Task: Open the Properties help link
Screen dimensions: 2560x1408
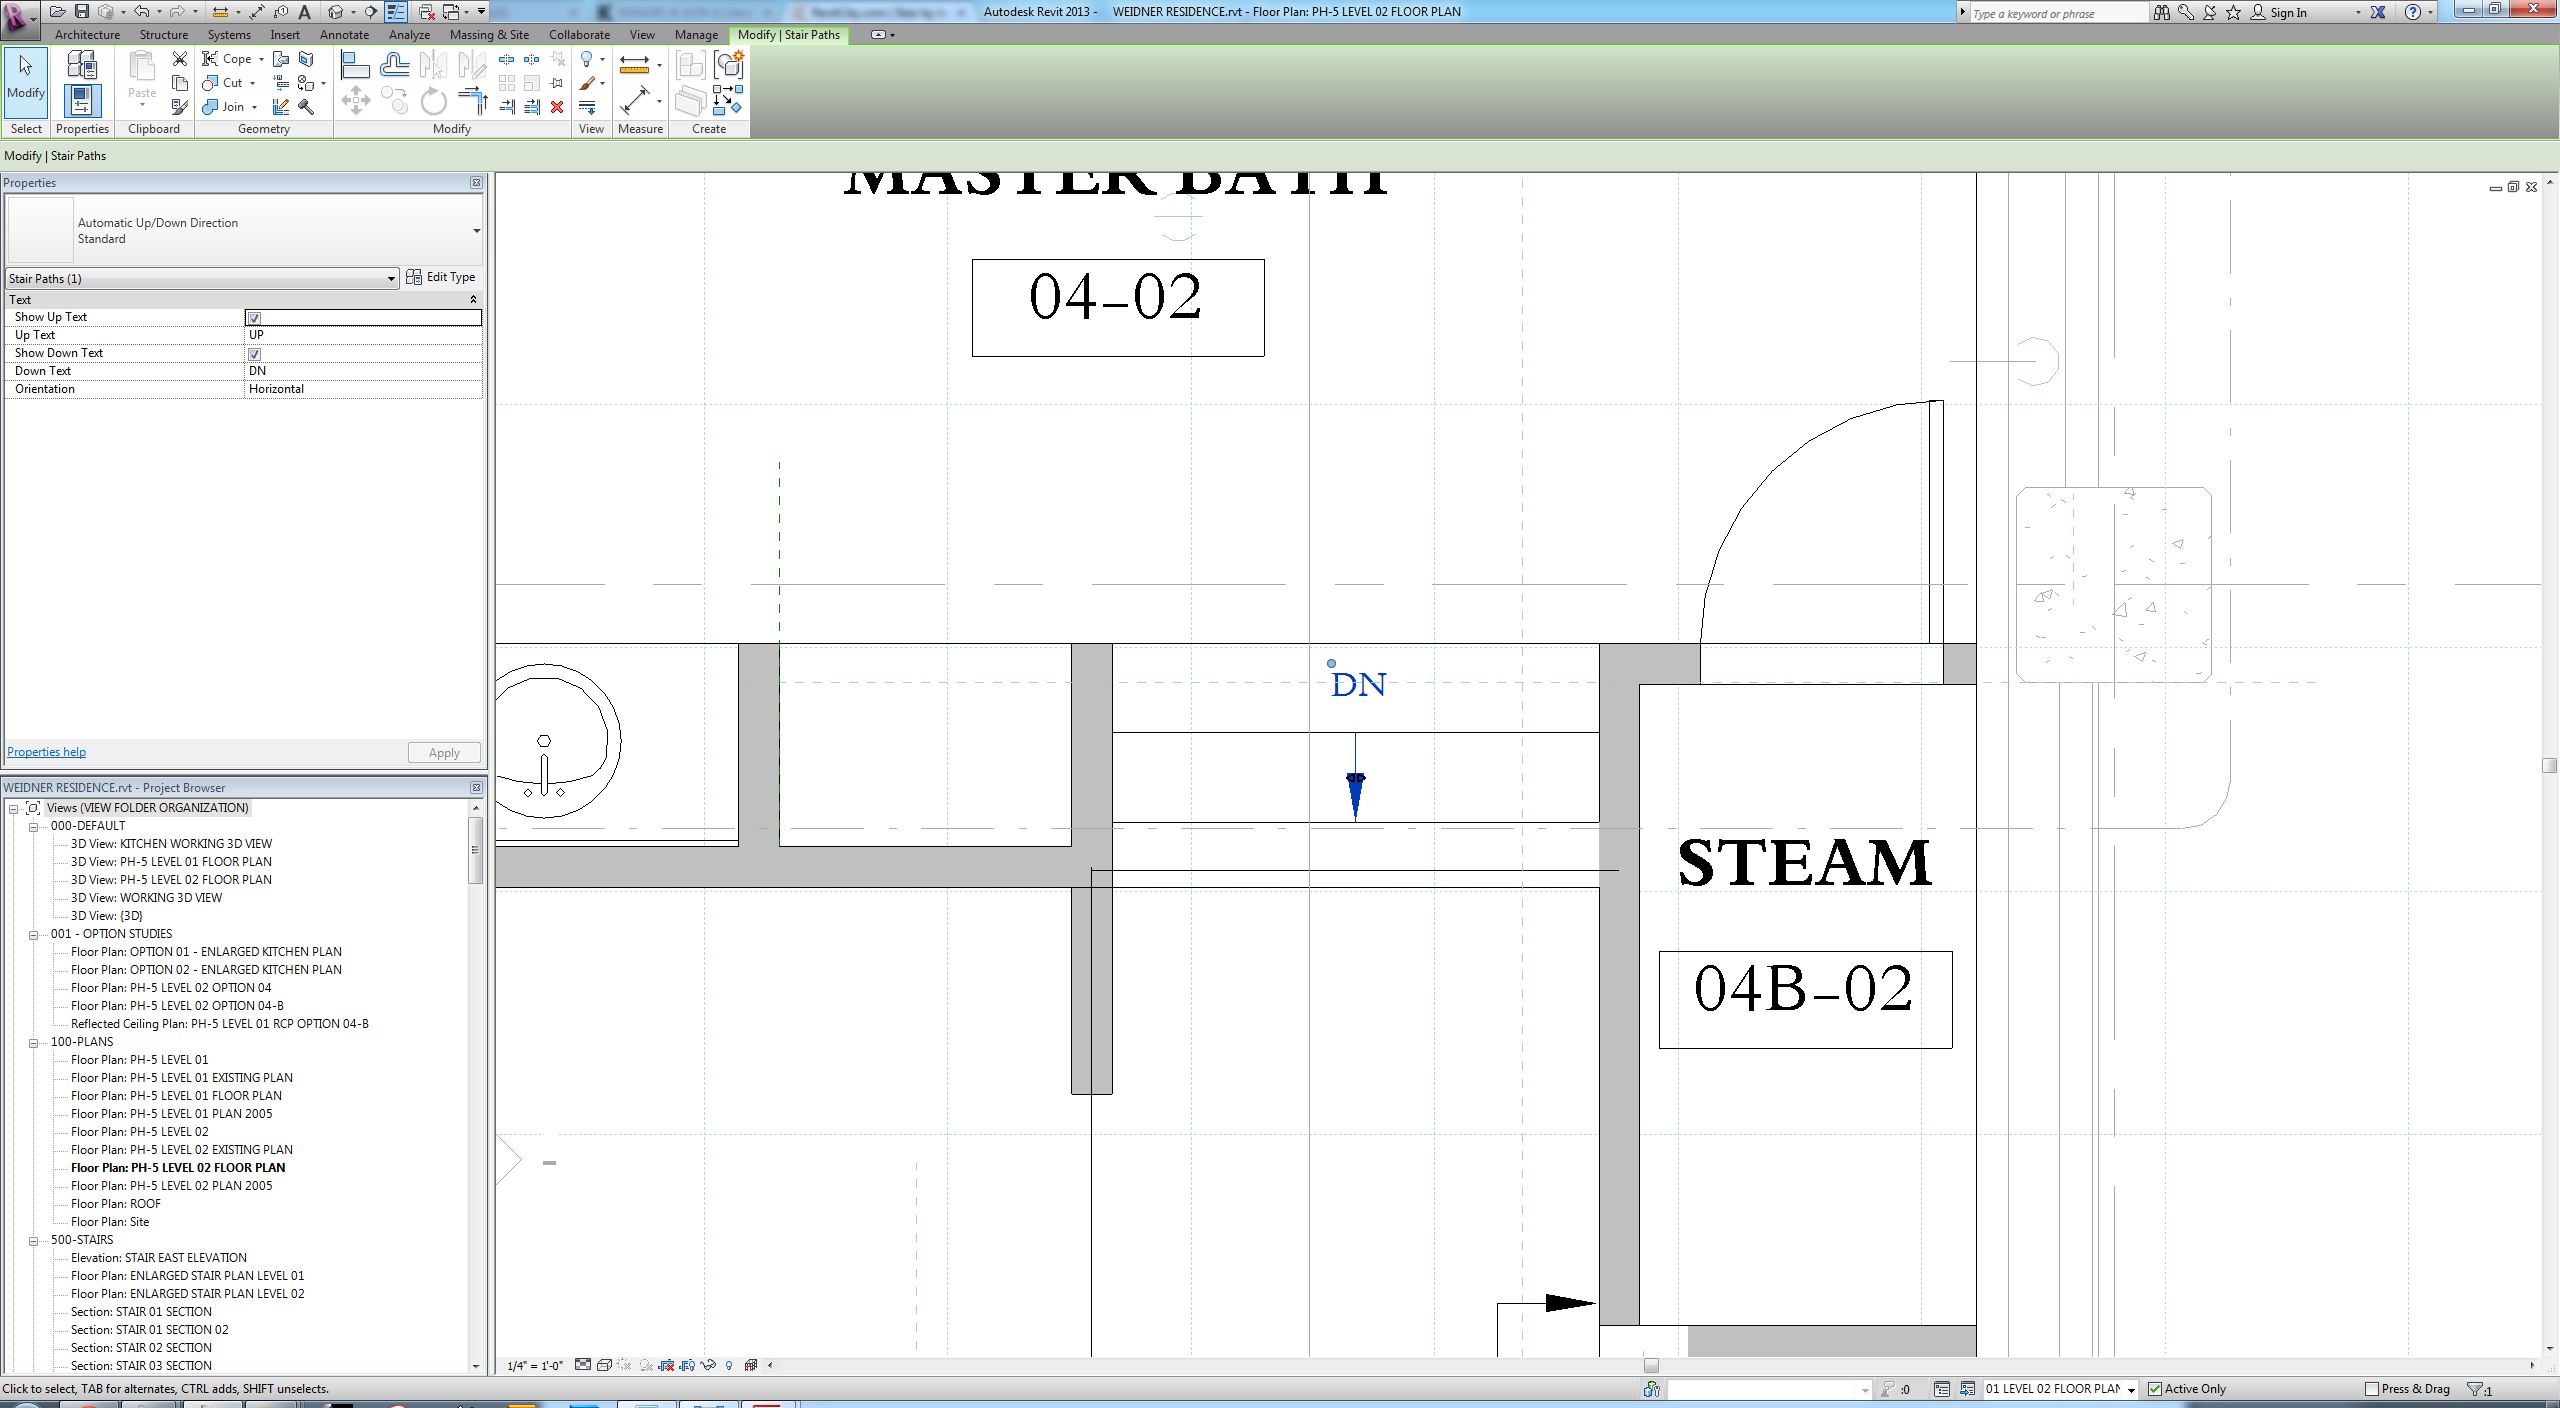Action: [46, 752]
